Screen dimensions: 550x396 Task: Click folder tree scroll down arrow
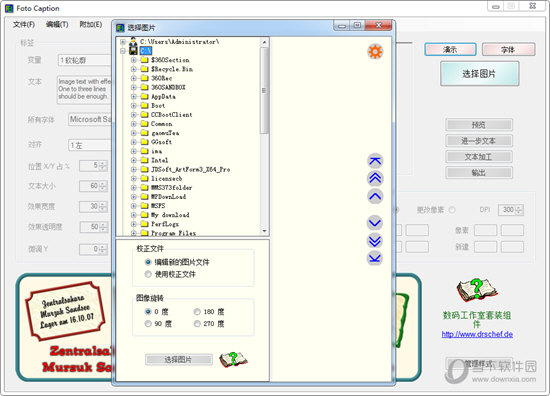pyautogui.click(x=264, y=231)
